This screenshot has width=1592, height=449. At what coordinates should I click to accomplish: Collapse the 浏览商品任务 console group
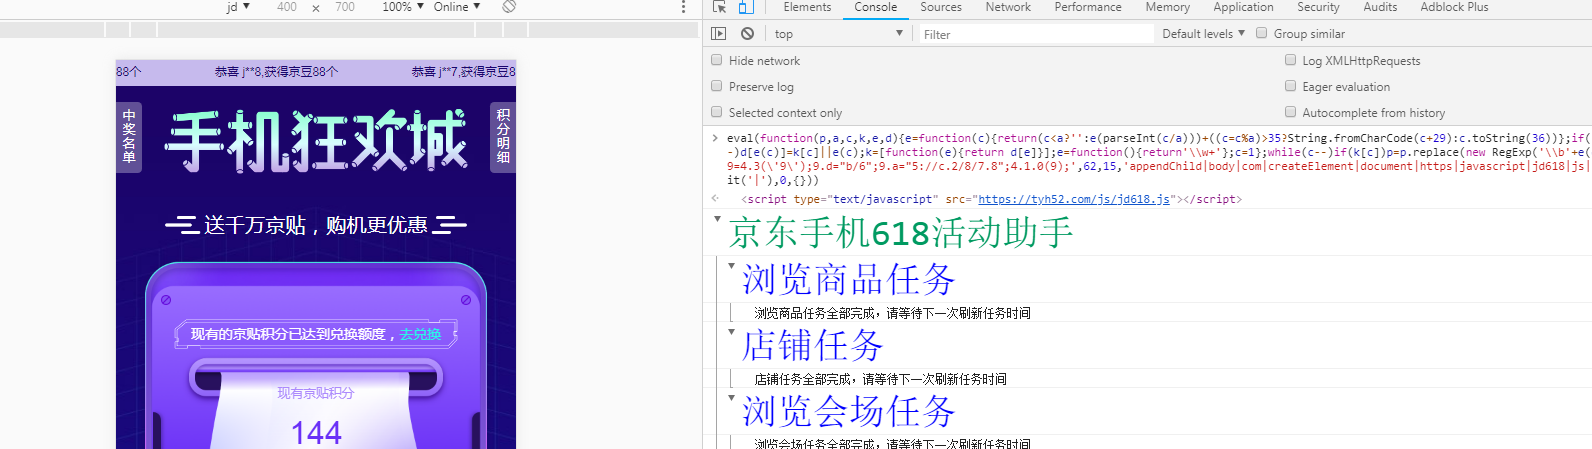point(731,265)
